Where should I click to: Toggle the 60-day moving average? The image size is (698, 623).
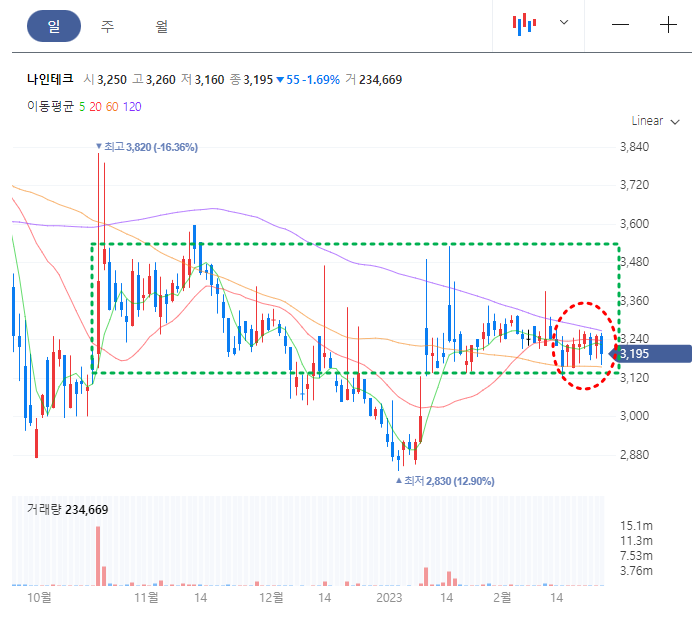[x=112, y=107]
